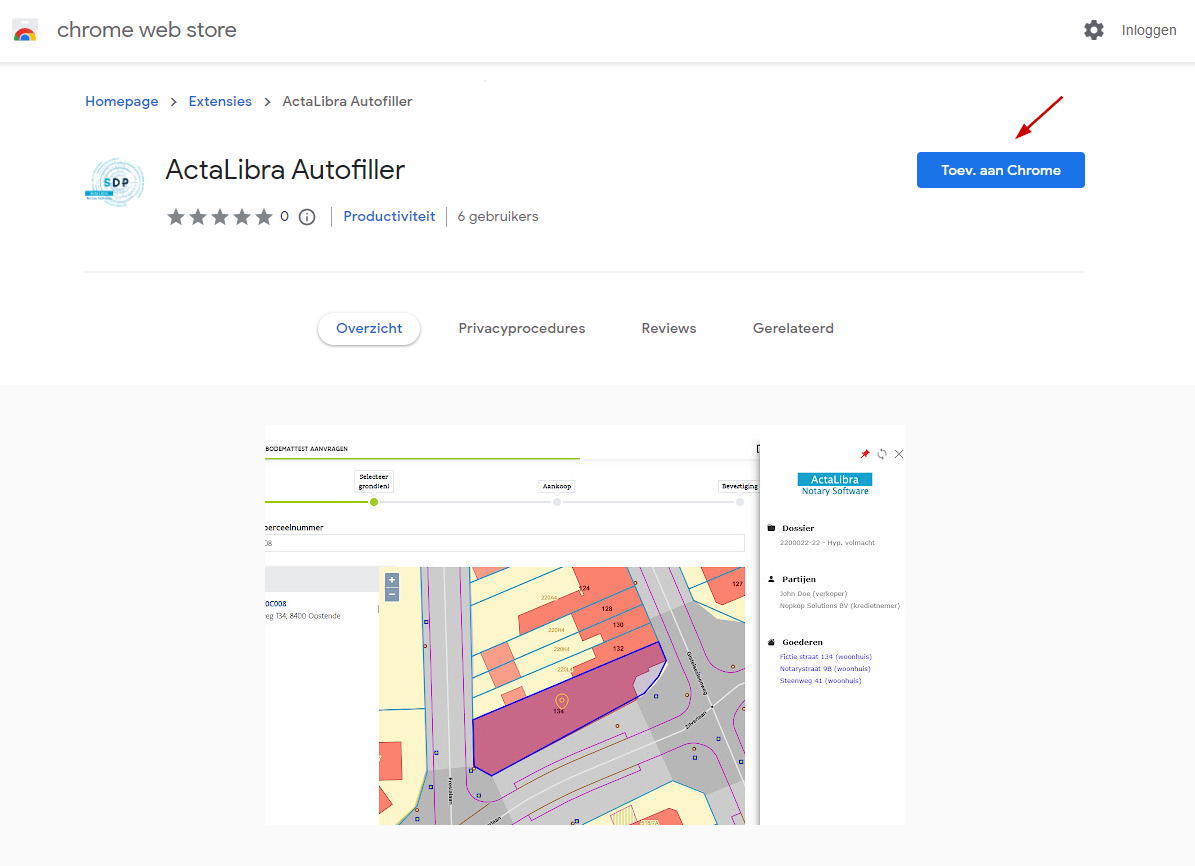Click 'John Doe (verkoper)' text
1195x866 pixels.
tap(813, 593)
